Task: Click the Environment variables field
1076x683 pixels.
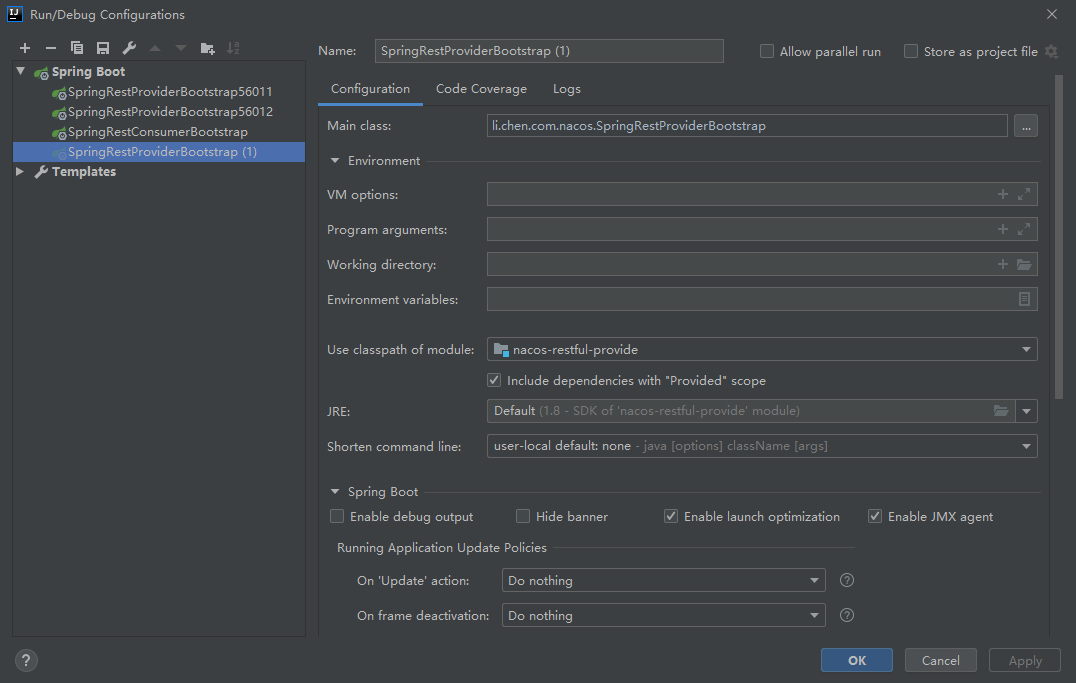Action: (762, 299)
